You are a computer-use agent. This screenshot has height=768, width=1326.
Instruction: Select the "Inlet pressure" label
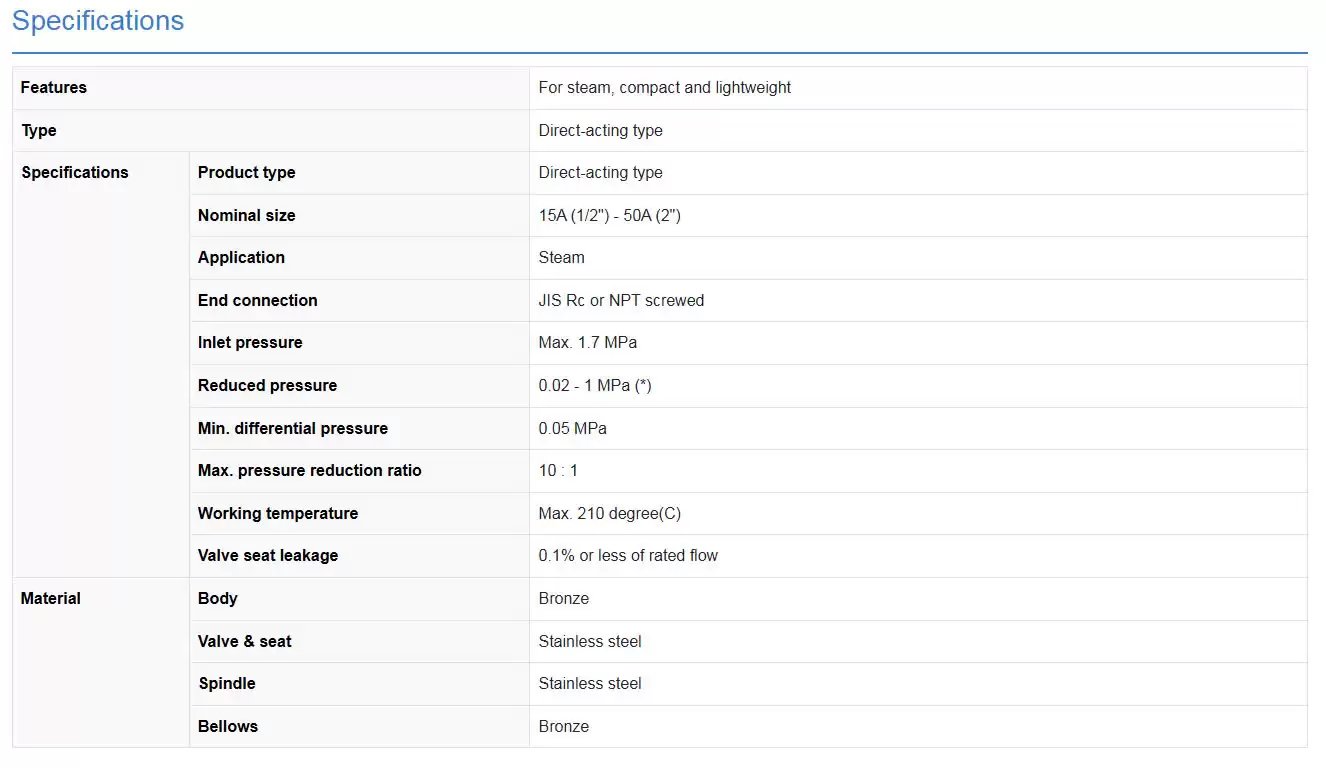[x=250, y=343]
